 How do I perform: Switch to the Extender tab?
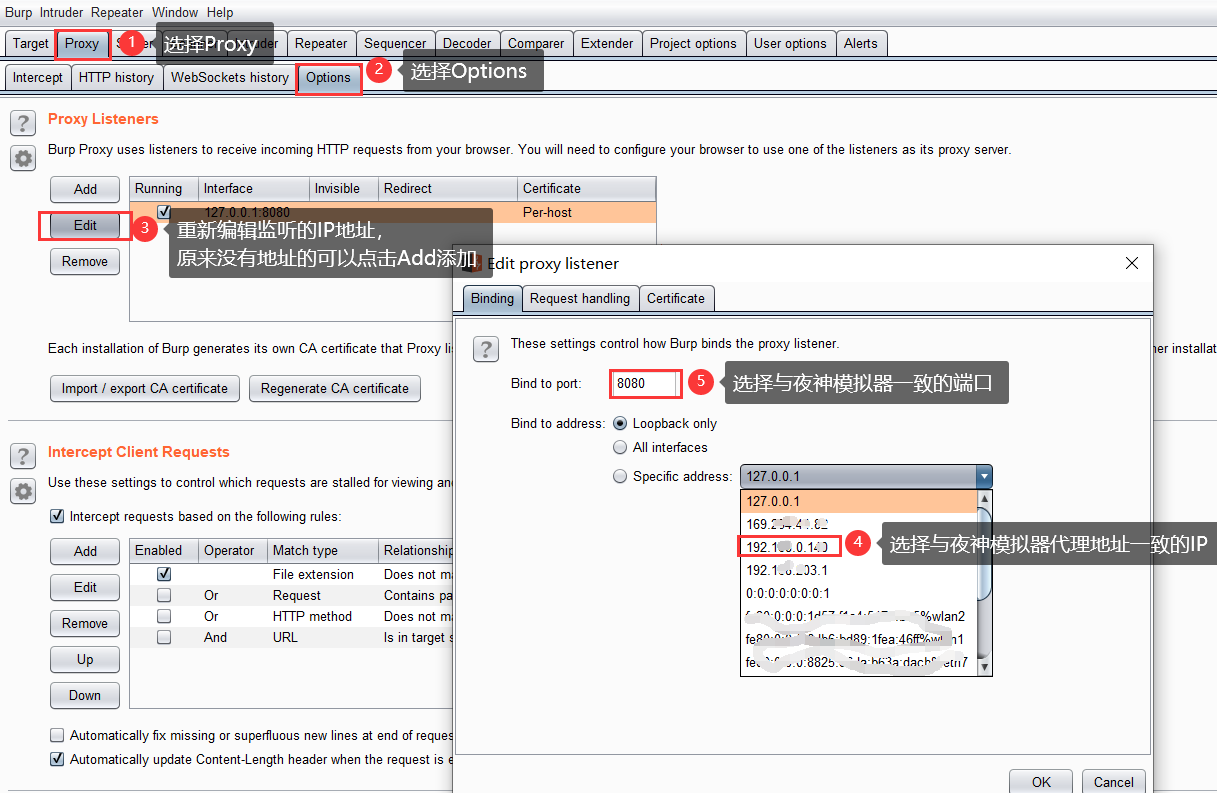(607, 43)
